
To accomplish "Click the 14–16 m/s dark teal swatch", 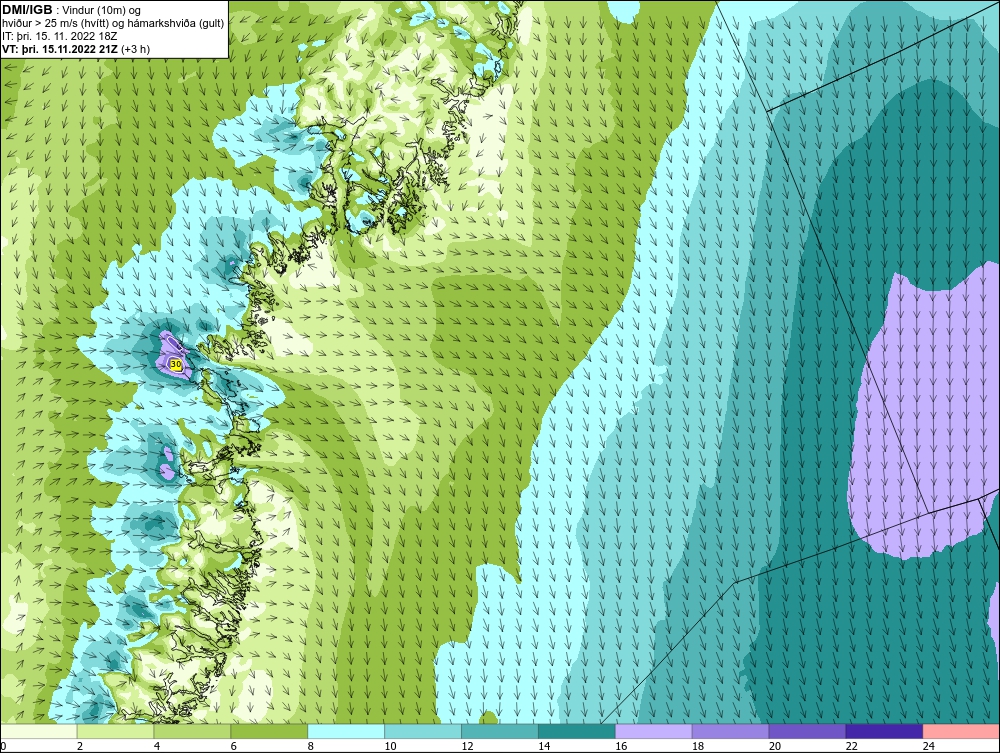I will [x=576, y=731].
